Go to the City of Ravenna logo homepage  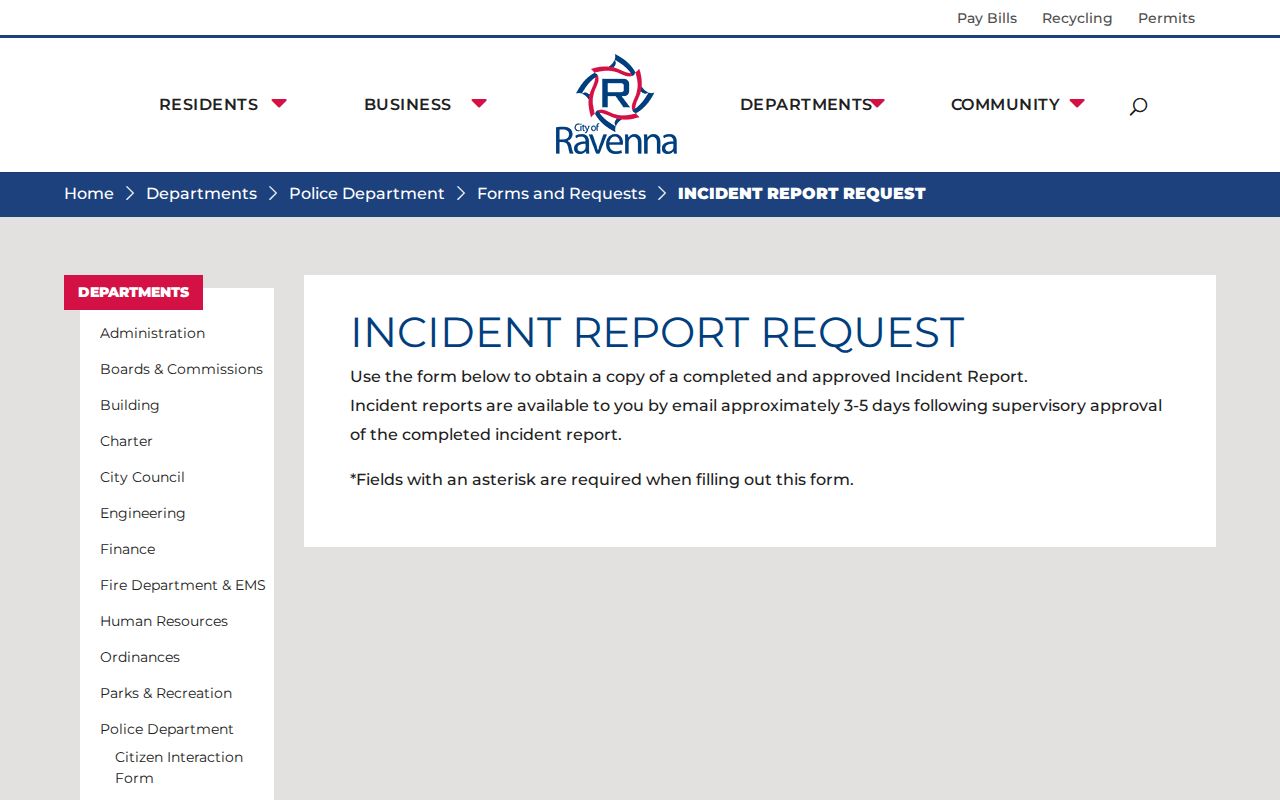coord(616,105)
